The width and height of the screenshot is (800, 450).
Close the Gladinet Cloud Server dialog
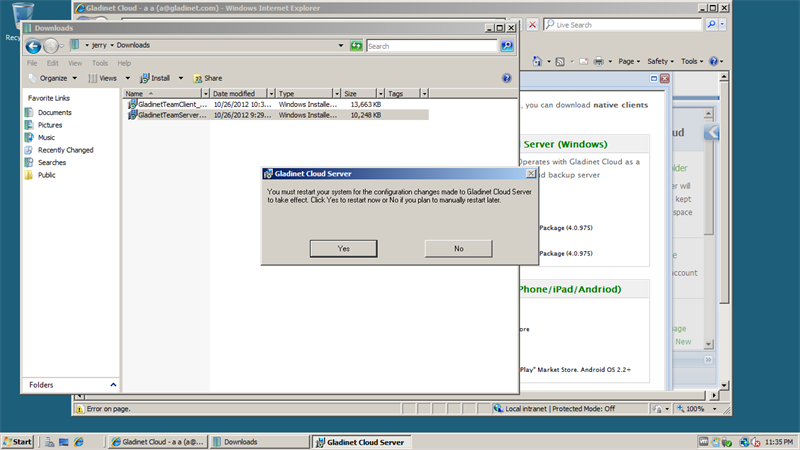tap(531, 173)
